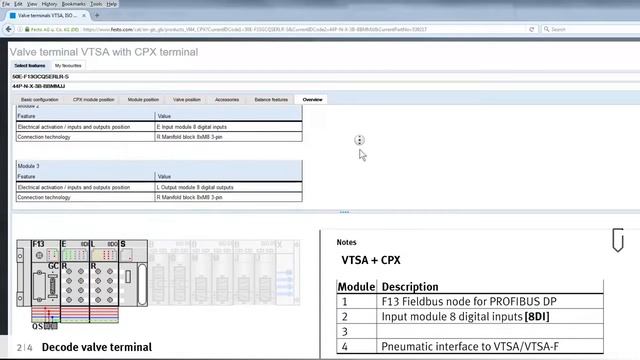Screen dimensions: 640x360
Task: Switch to My favourites tab
Action: point(68,66)
